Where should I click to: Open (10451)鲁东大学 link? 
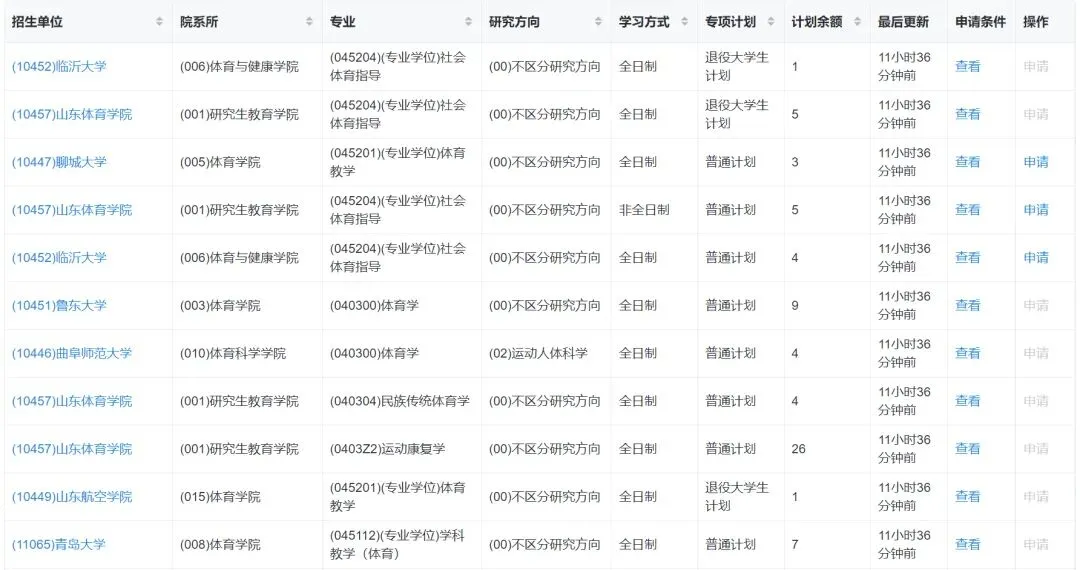[59, 305]
